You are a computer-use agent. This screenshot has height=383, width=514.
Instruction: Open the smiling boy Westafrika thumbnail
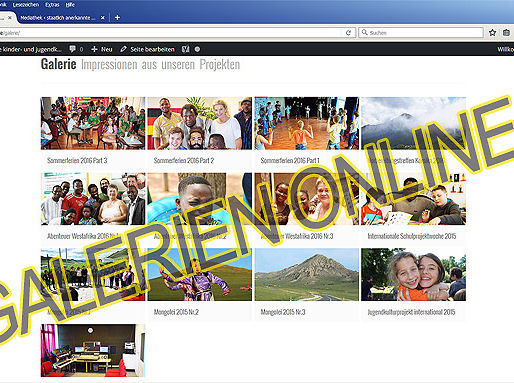tap(200, 199)
